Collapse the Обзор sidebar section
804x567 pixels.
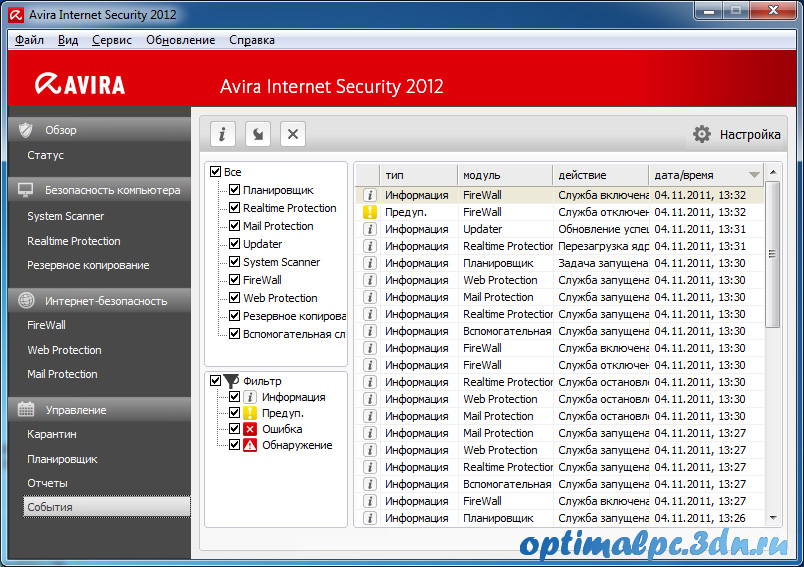(99, 130)
